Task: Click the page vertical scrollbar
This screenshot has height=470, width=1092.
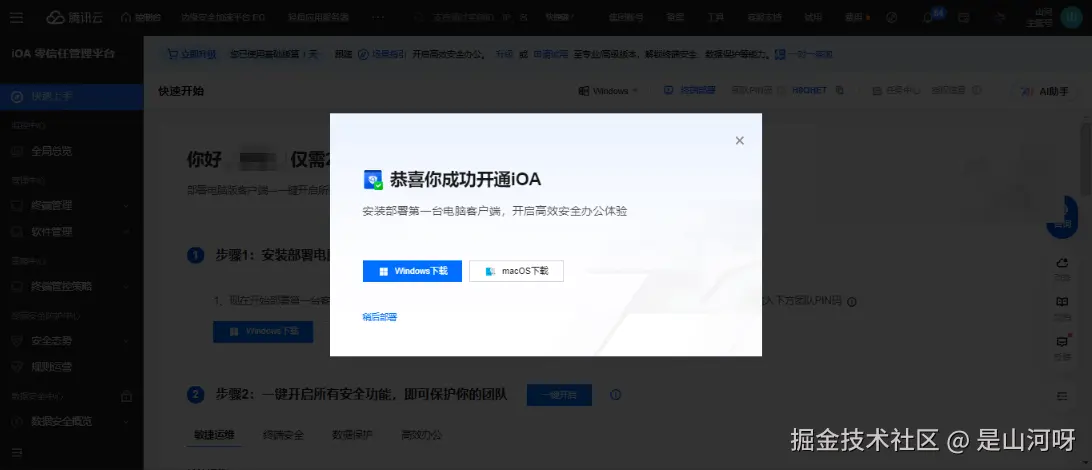Action: tap(1086, 160)
